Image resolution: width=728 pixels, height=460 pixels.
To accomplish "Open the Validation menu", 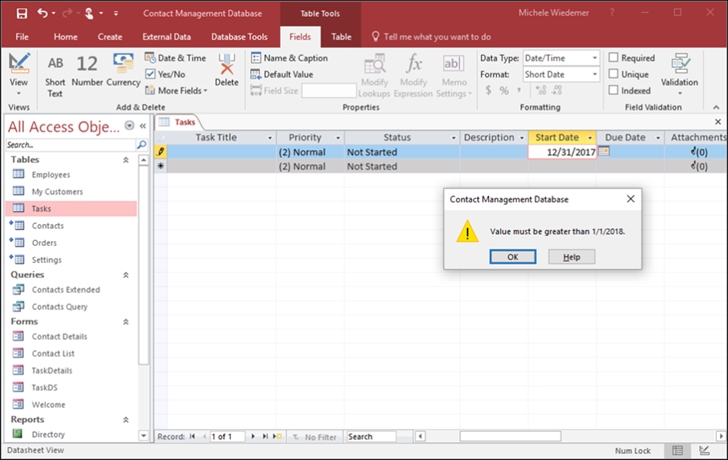I will coord(680,74).
